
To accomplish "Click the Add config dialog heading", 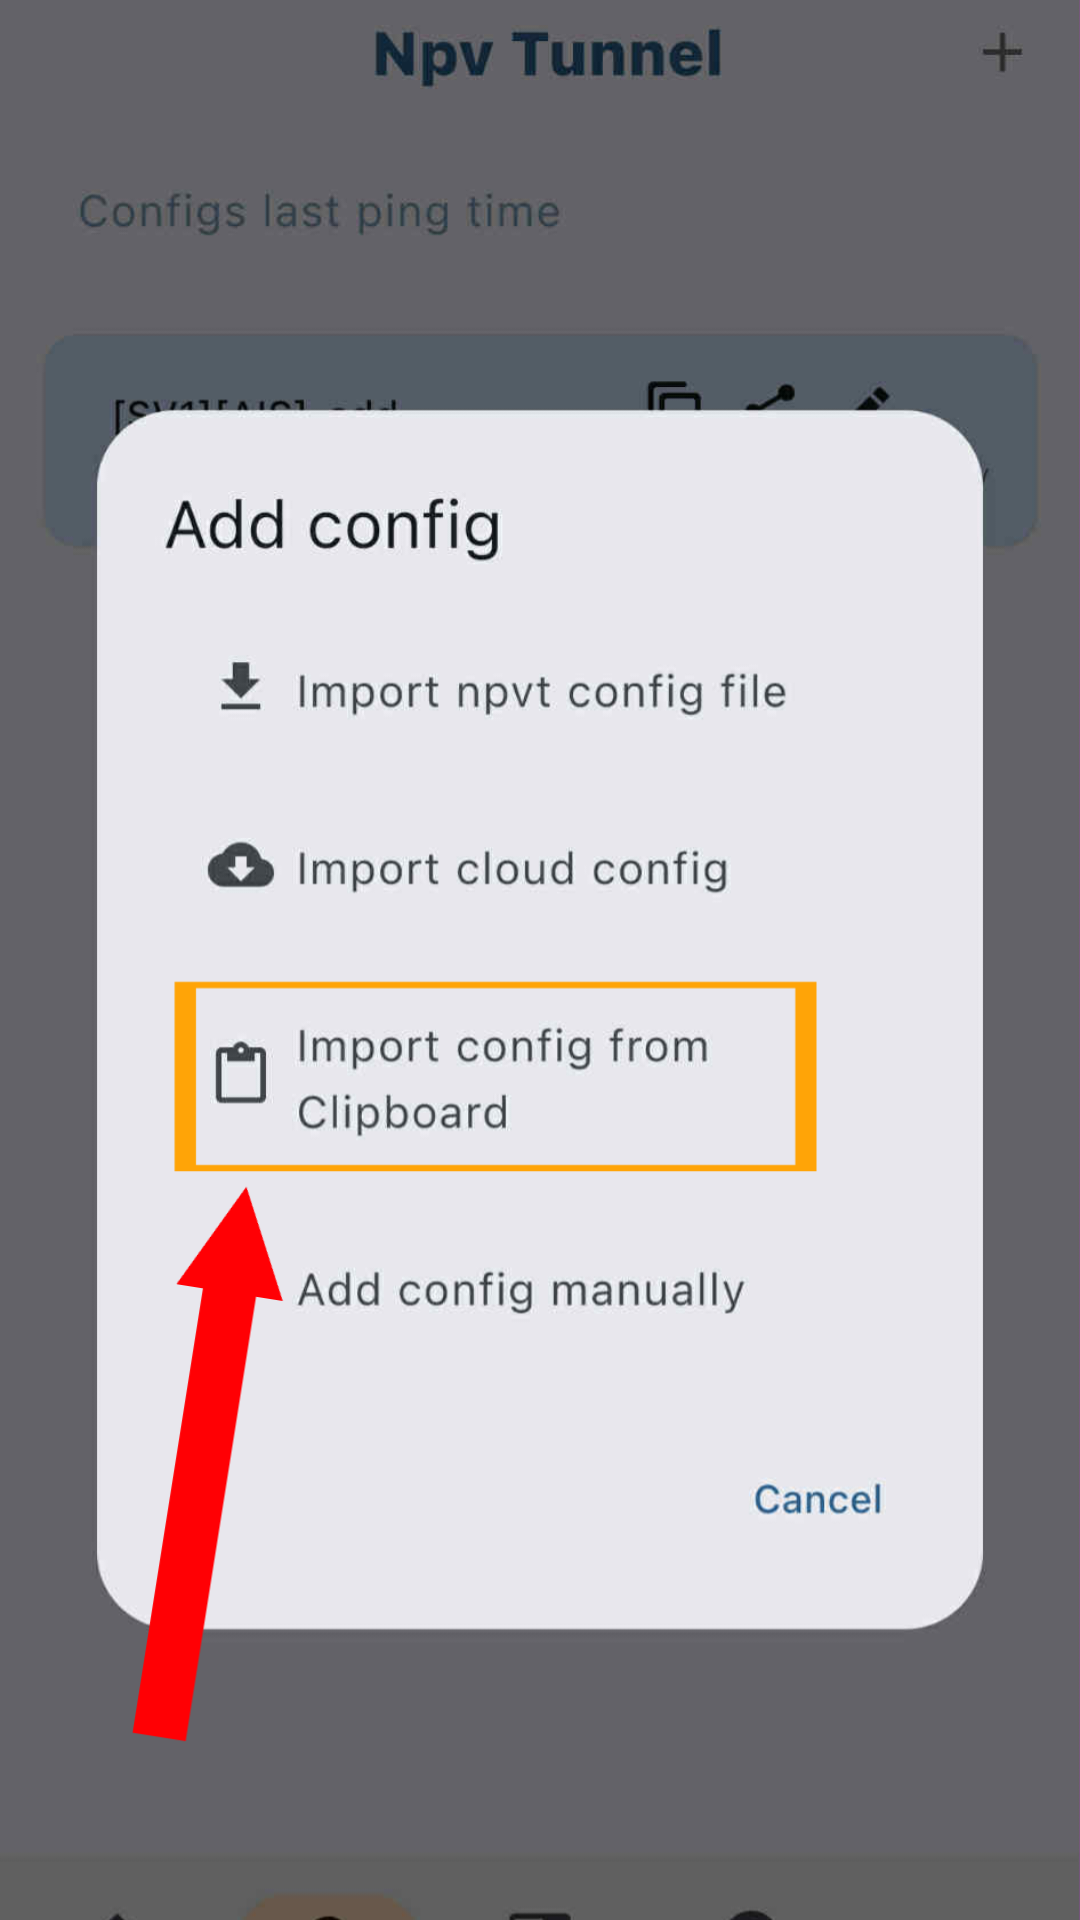I will [x=333, y=526].
